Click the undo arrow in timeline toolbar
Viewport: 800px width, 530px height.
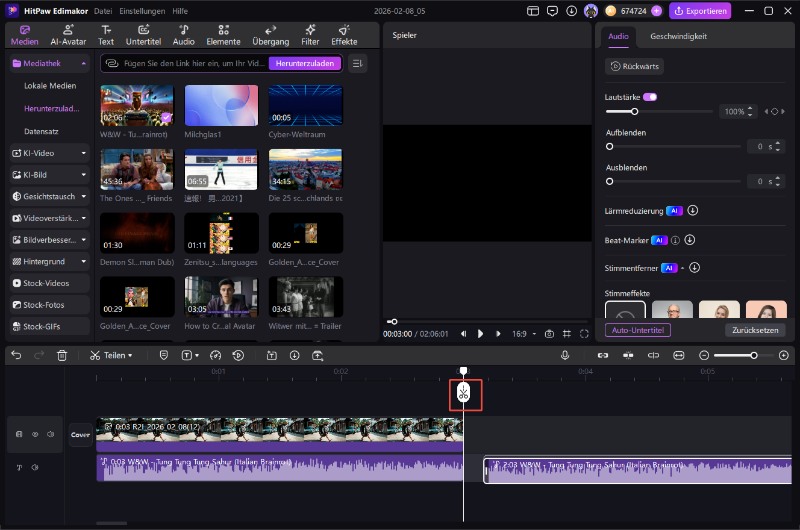click(16, 355)
